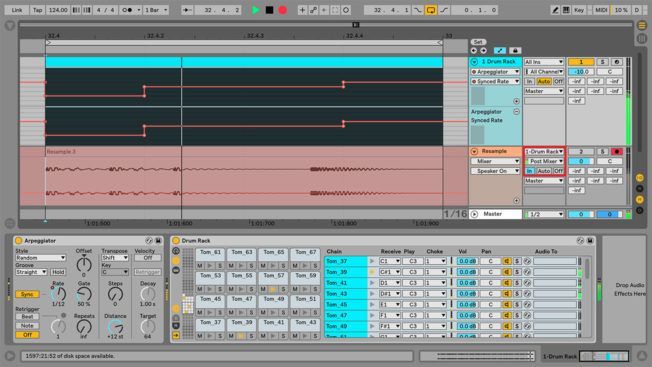This screenshot has width=652, height=367.
Task: Solo the 1 Drum Rack track
Action: [x=603, y=62]
